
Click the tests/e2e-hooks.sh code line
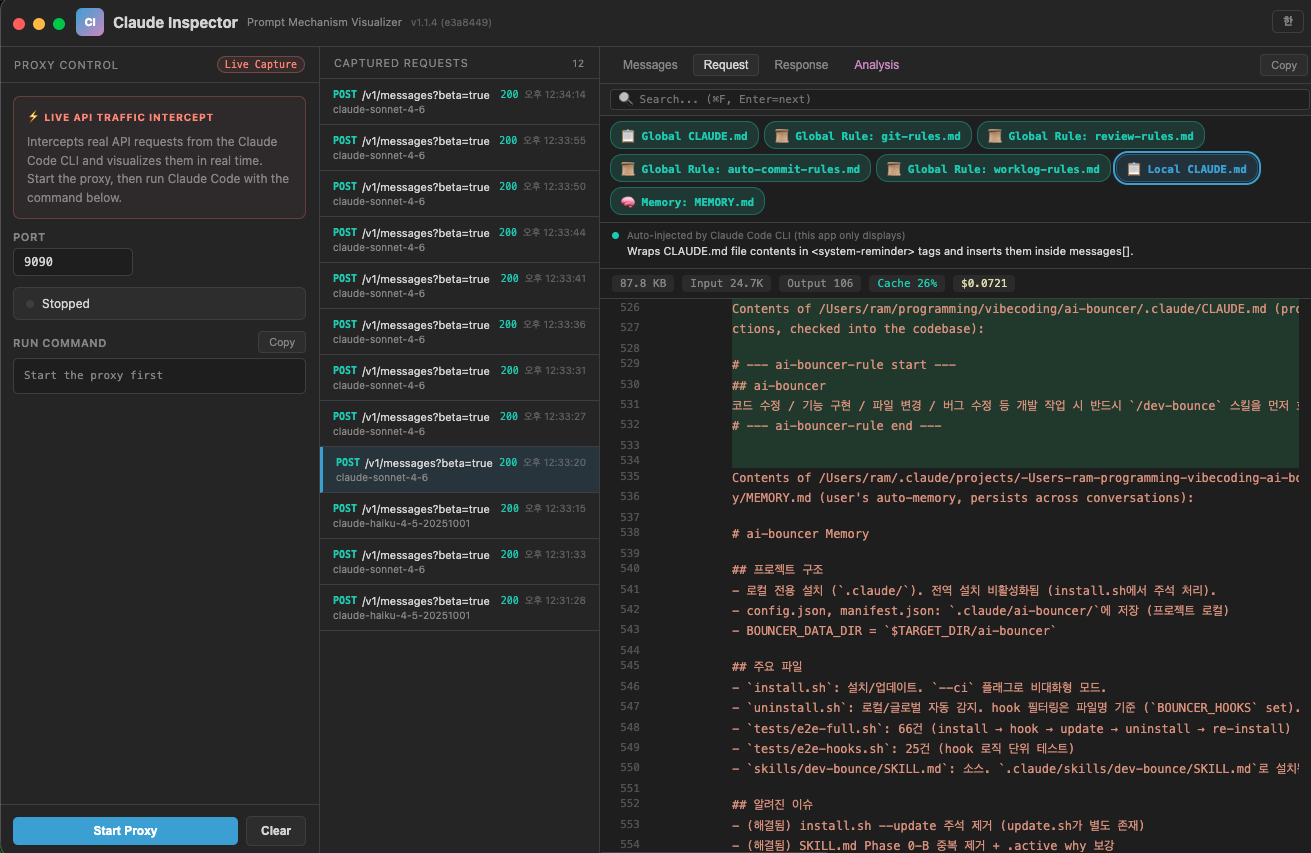click(903, 749)
